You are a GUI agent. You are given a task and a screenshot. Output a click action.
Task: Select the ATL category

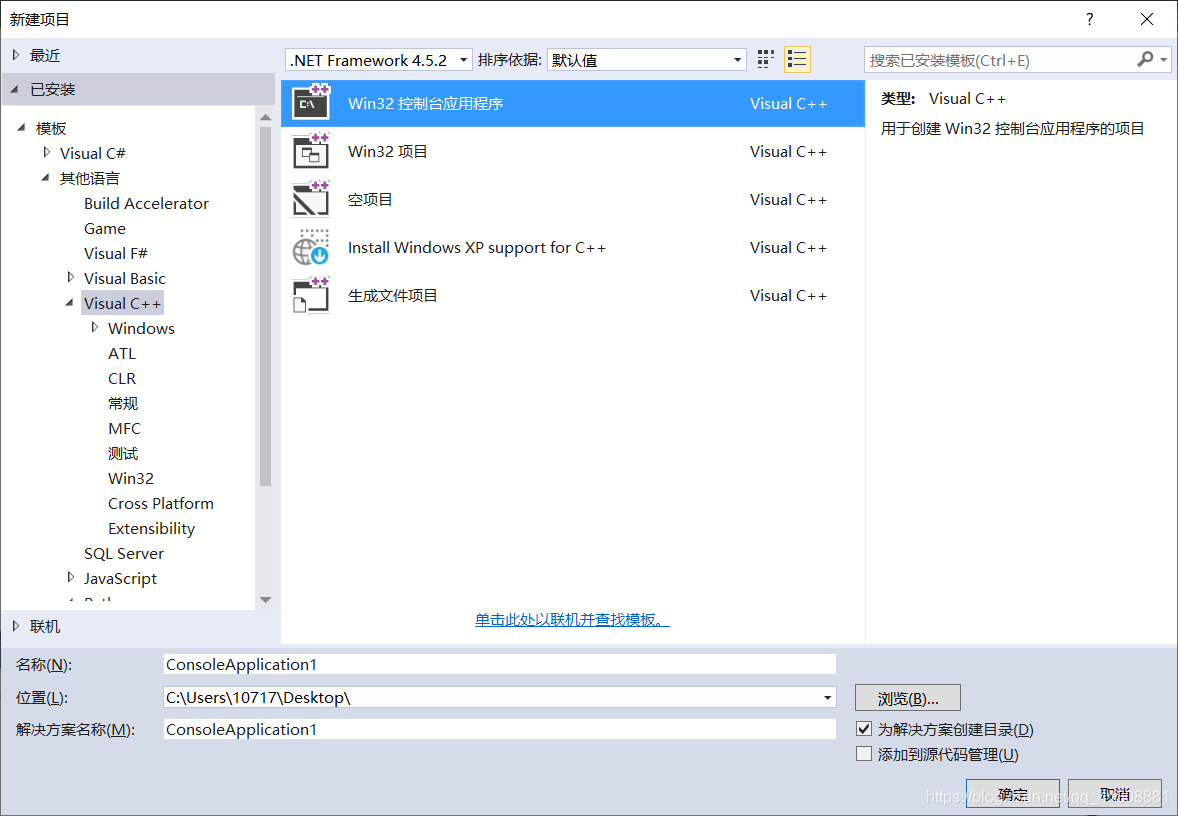pyautogui.click(x=122, y=353)
